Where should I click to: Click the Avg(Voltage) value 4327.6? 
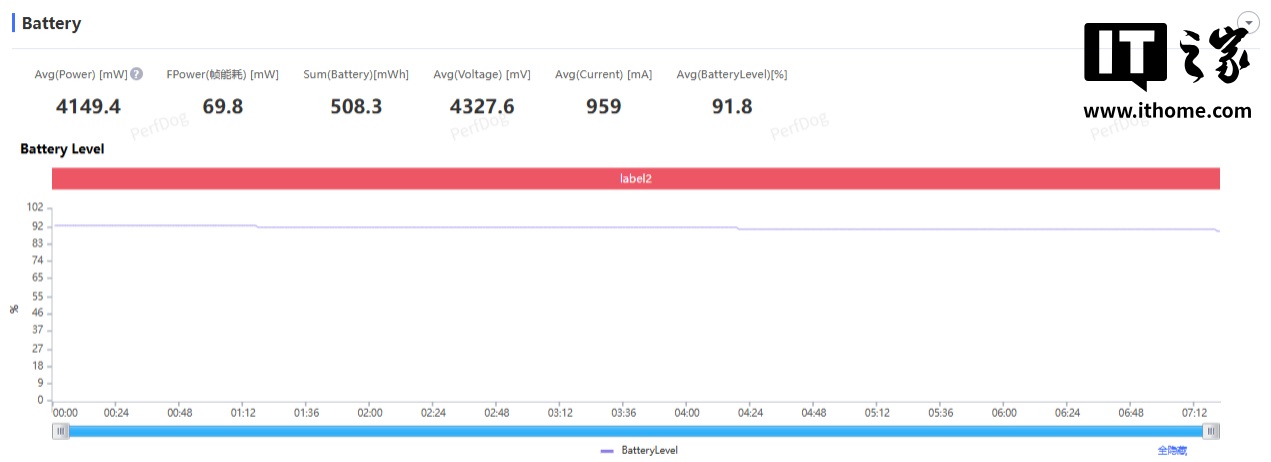tap(482, 106)
